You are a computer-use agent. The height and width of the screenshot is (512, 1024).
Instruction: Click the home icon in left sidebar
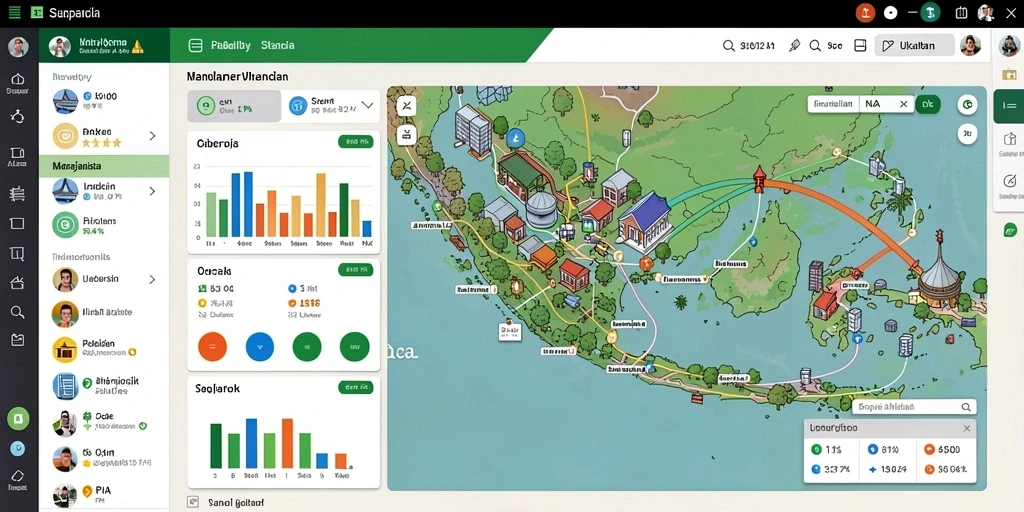click(x=17, y=79)
